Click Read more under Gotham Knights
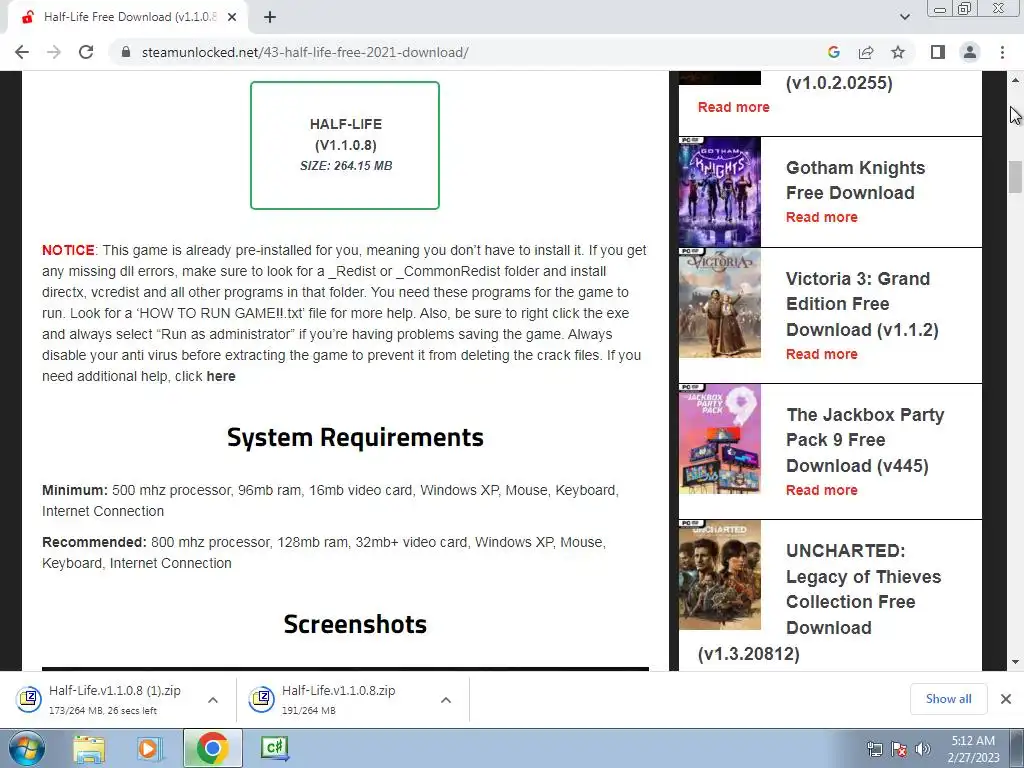The width and height of the screenshot is (1024, 768). point(822,217)
